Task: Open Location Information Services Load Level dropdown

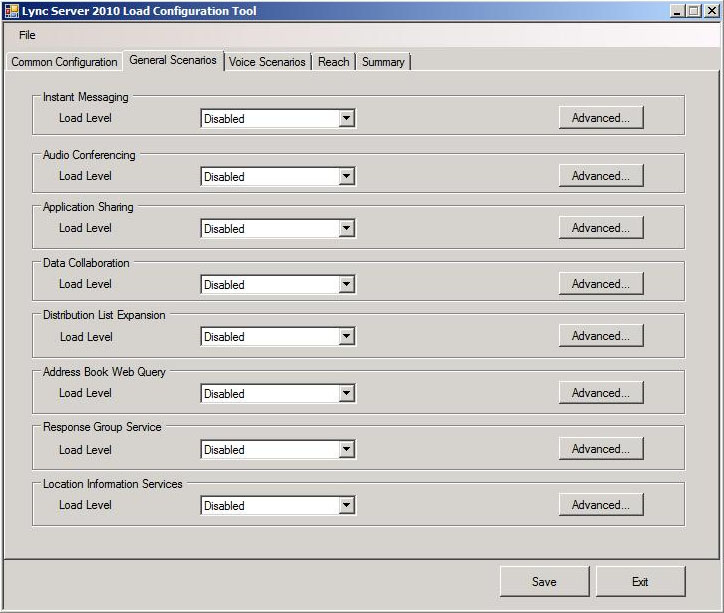Action: pos(278,505)
